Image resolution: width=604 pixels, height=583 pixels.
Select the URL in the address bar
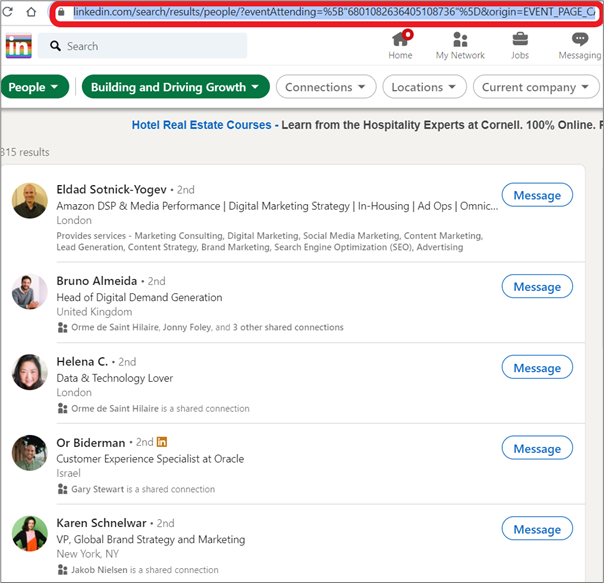334,12
